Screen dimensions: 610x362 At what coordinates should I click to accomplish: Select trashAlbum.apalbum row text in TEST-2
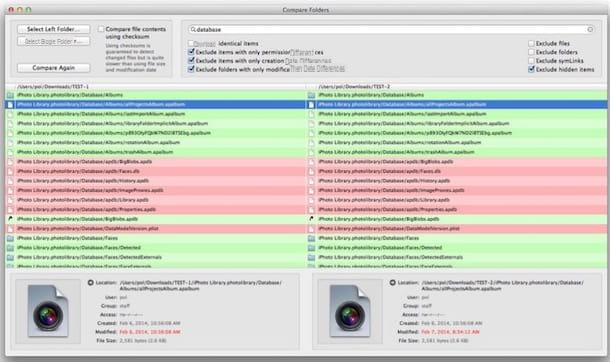coord(396,152)
